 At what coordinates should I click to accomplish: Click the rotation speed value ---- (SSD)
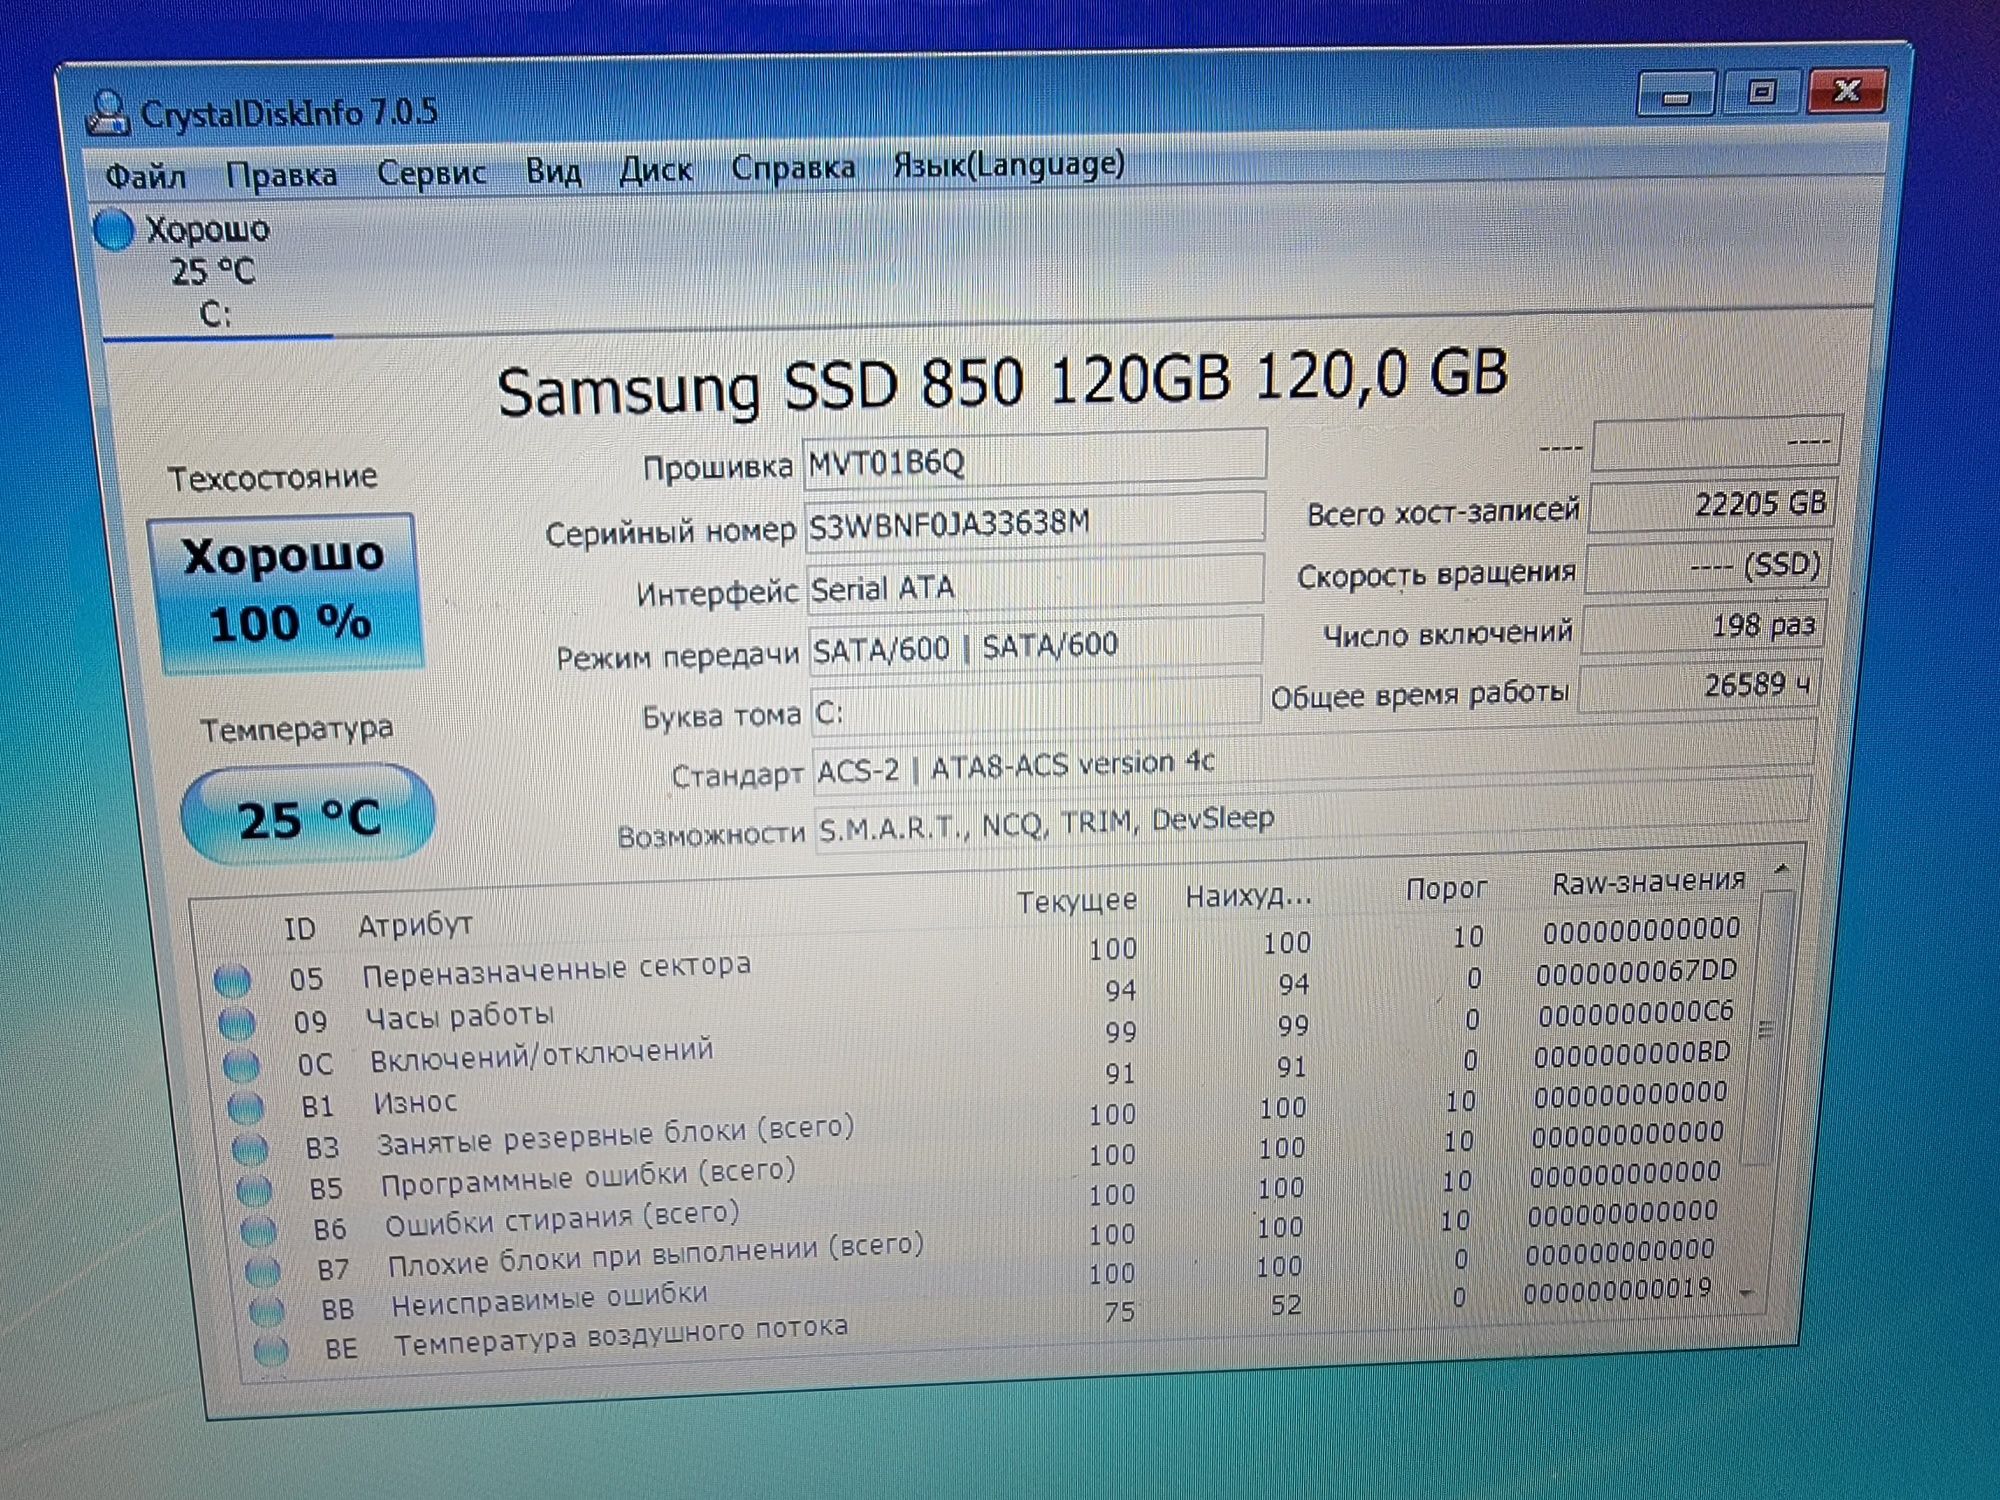click(1707, 567)
